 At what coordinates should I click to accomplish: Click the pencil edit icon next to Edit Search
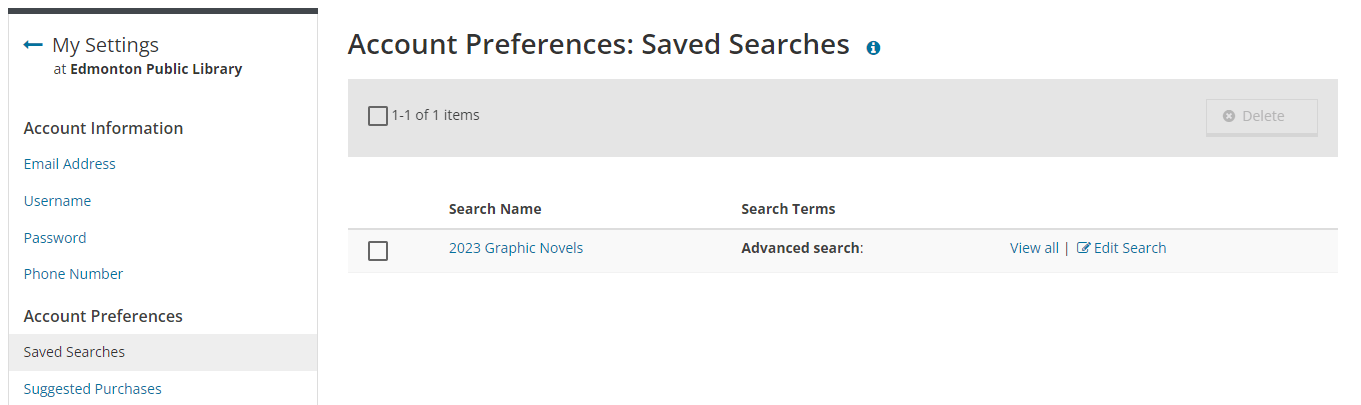[x=1083, y=248]
